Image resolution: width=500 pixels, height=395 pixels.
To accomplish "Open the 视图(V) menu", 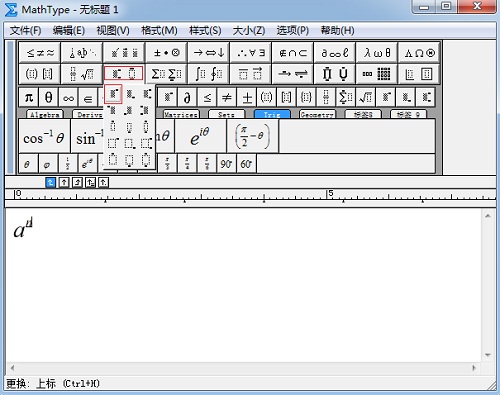I will click(x=113, y=30).
